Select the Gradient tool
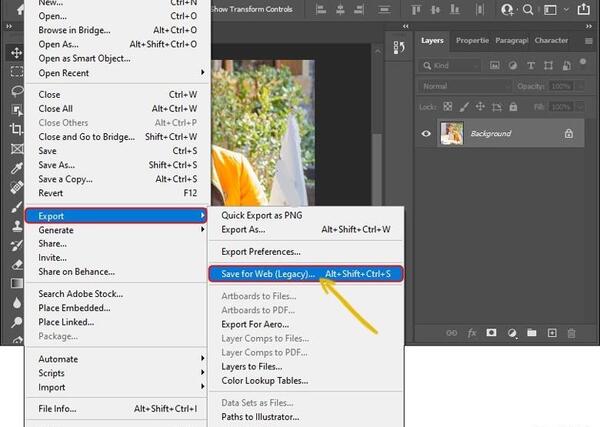Image resolution: width=600 pixels, height=427 pixels. (x=17, y=283)
